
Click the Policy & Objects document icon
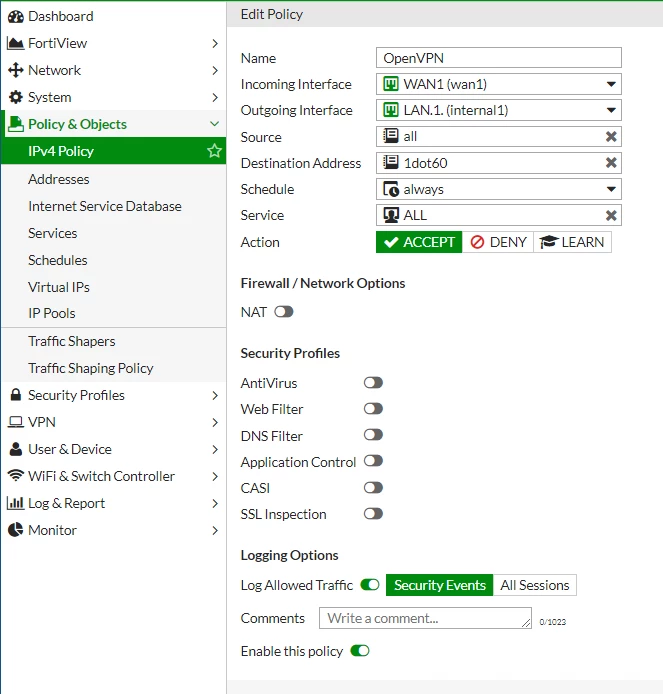(16, 124)
